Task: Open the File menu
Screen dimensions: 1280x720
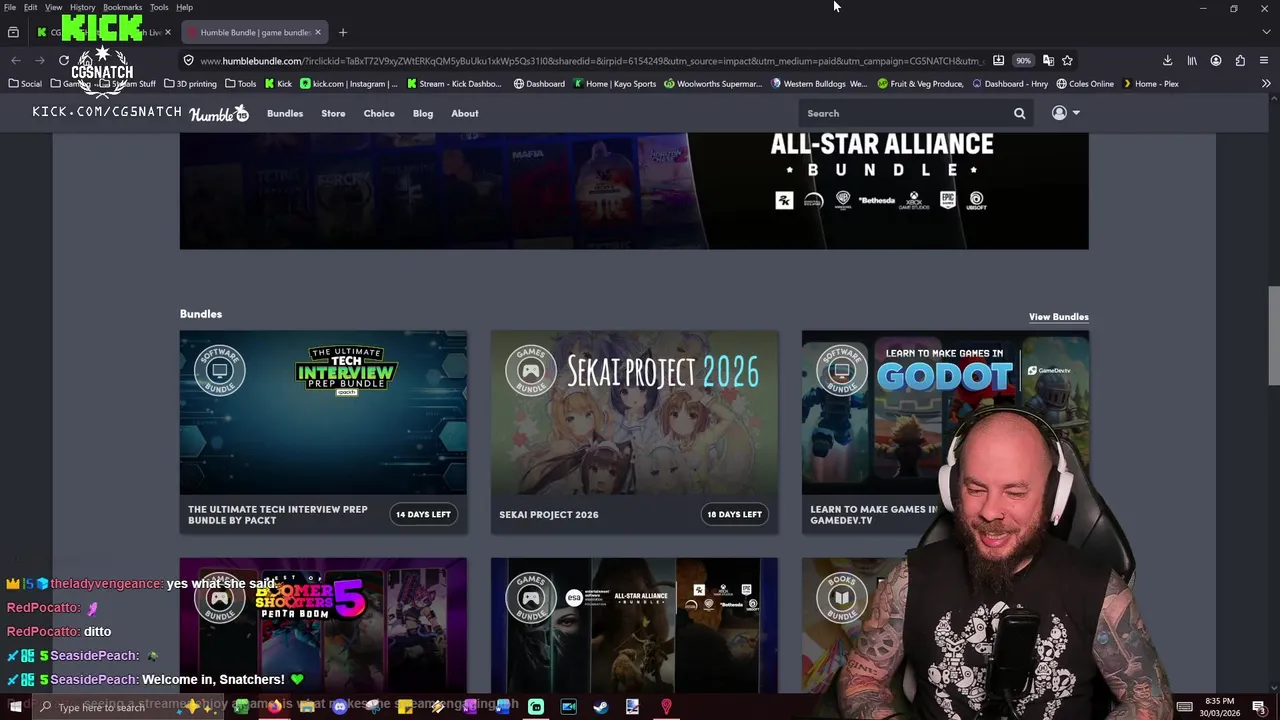Action: click(x=10, y=7)
